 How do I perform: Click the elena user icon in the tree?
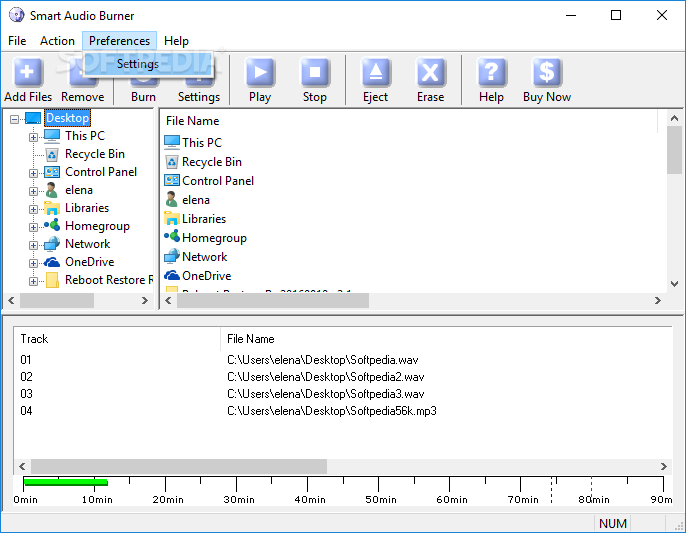(x=52, y=190)
